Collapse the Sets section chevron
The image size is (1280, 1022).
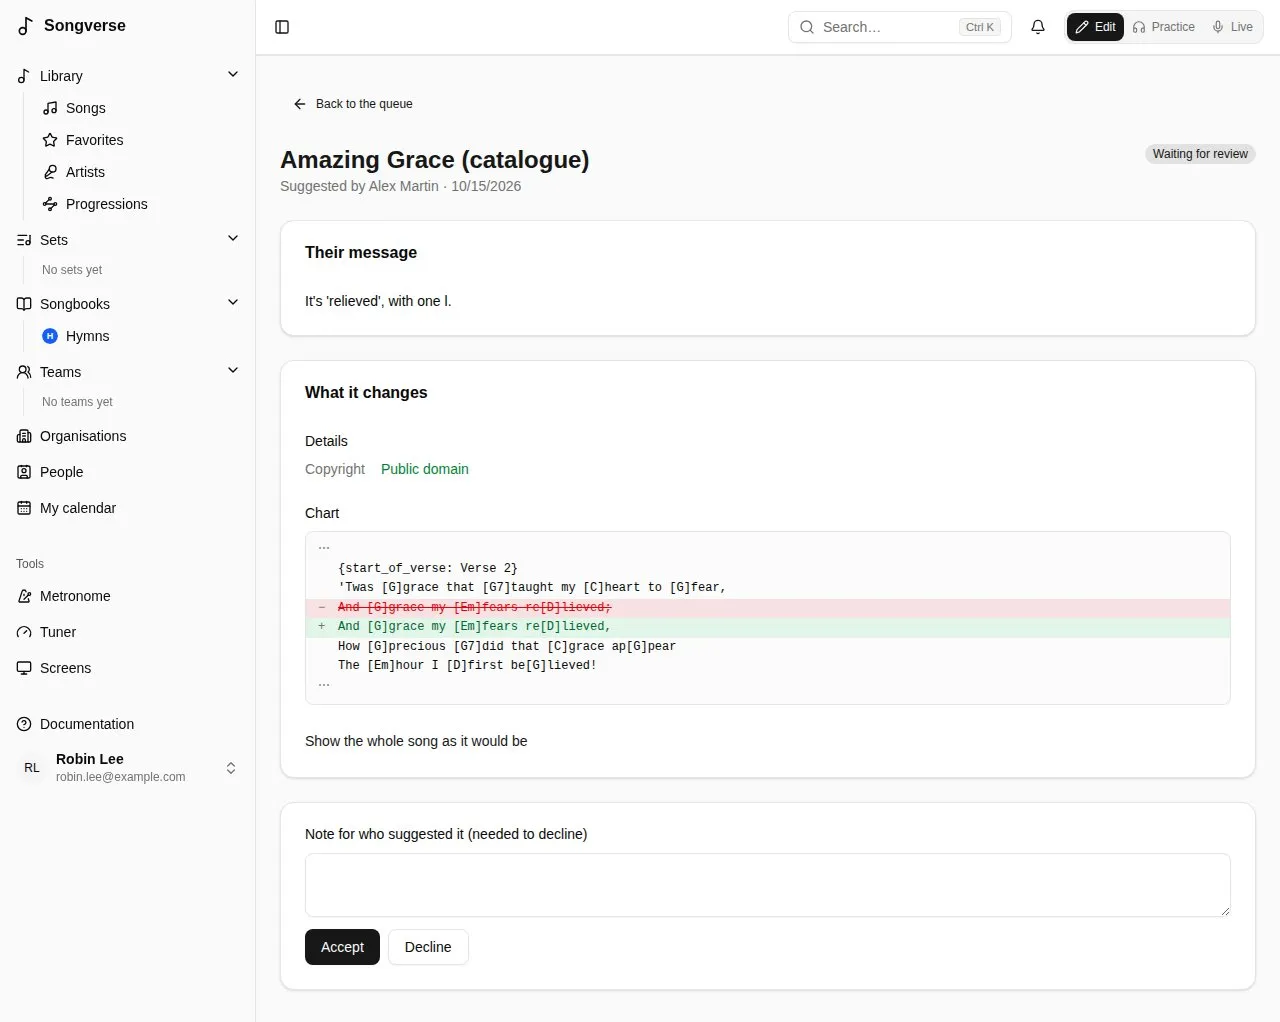coord(233,239)
